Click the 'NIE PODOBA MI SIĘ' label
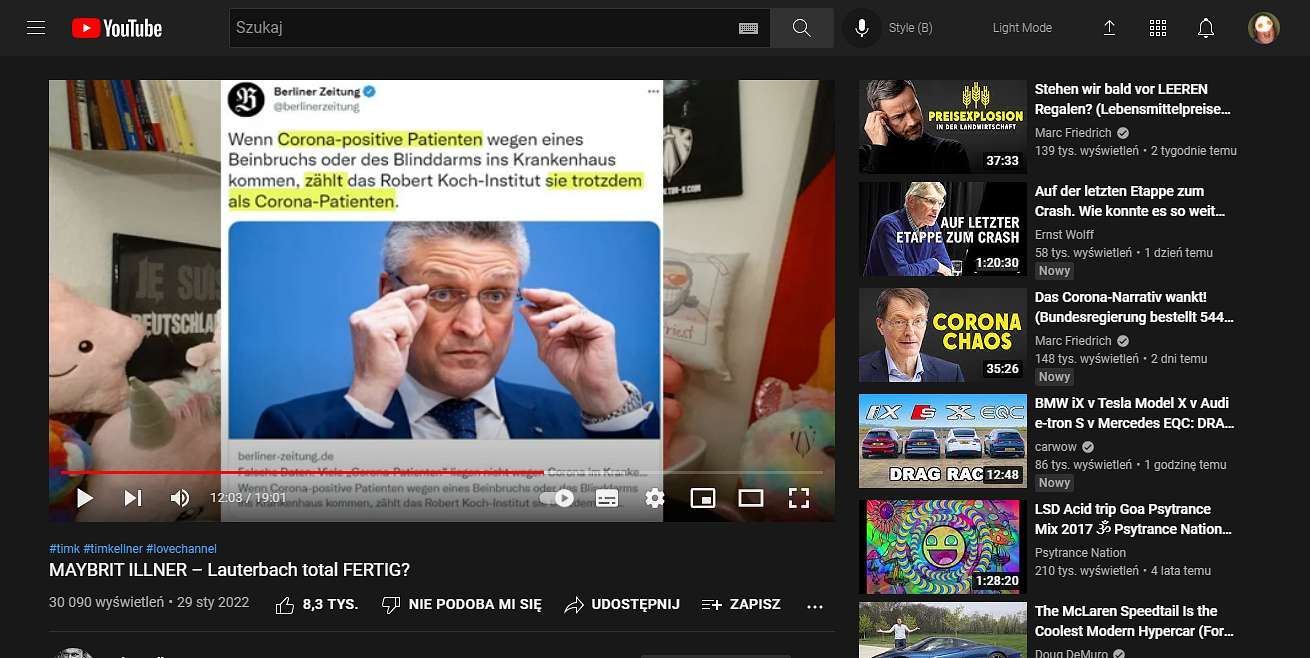This screenshot has width=1310, height=658. point(475,605)
